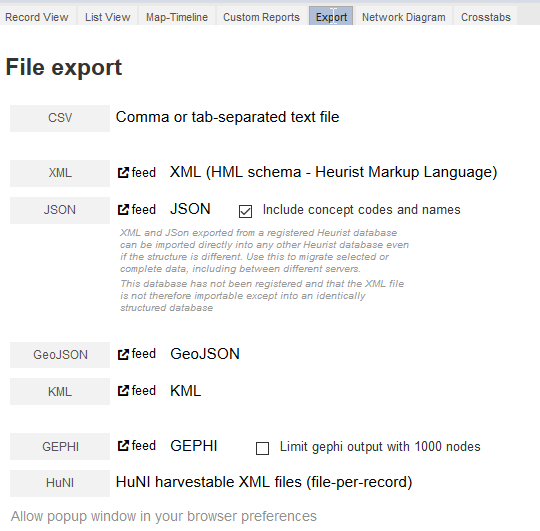Viewport: 540px width, 531px height.
Task: Uncheck Include concept codes and names
Action: point(245,211)
